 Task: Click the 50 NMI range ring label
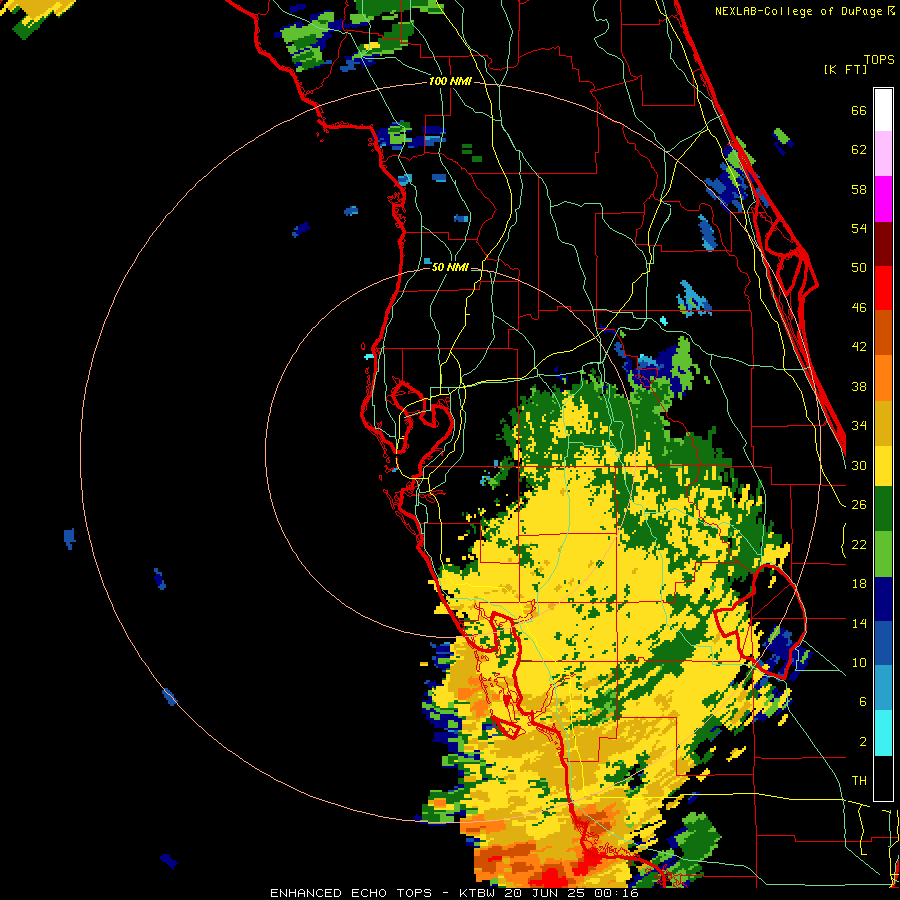point(449,267)
